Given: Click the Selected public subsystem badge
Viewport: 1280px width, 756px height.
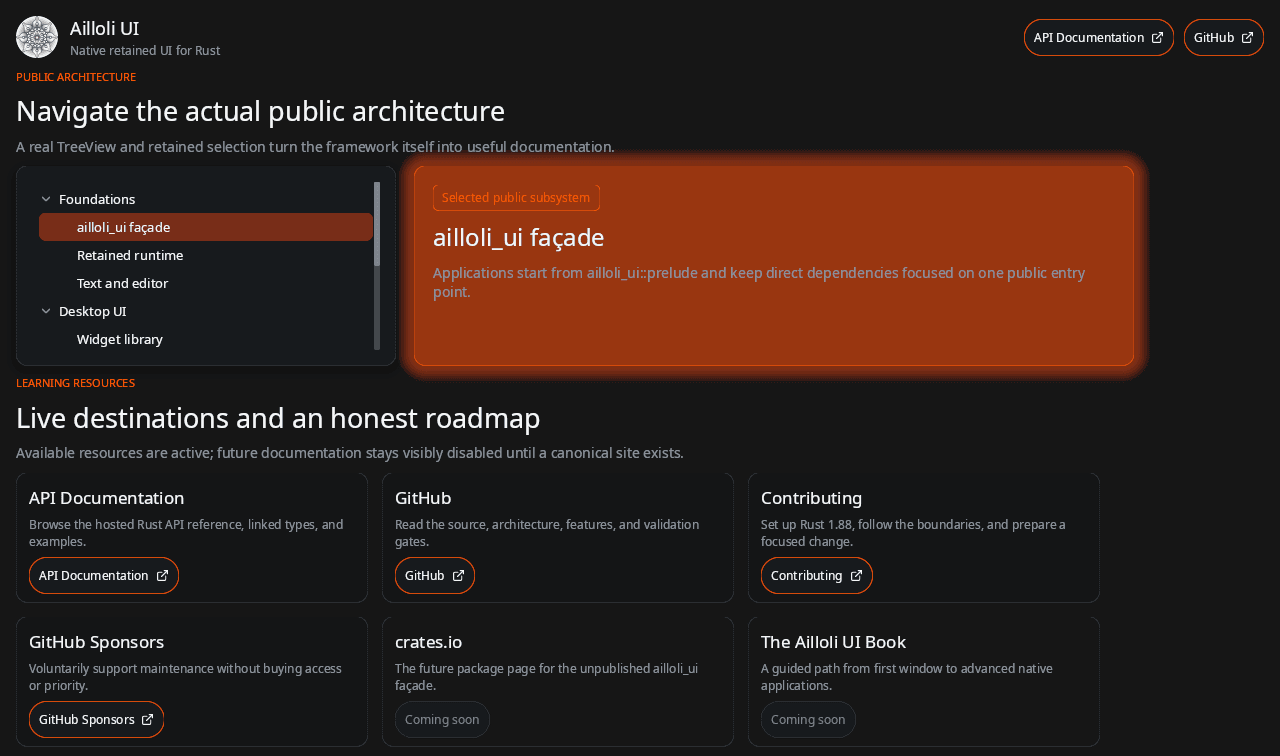Looking at the screenshot, I should coord(516,198).
